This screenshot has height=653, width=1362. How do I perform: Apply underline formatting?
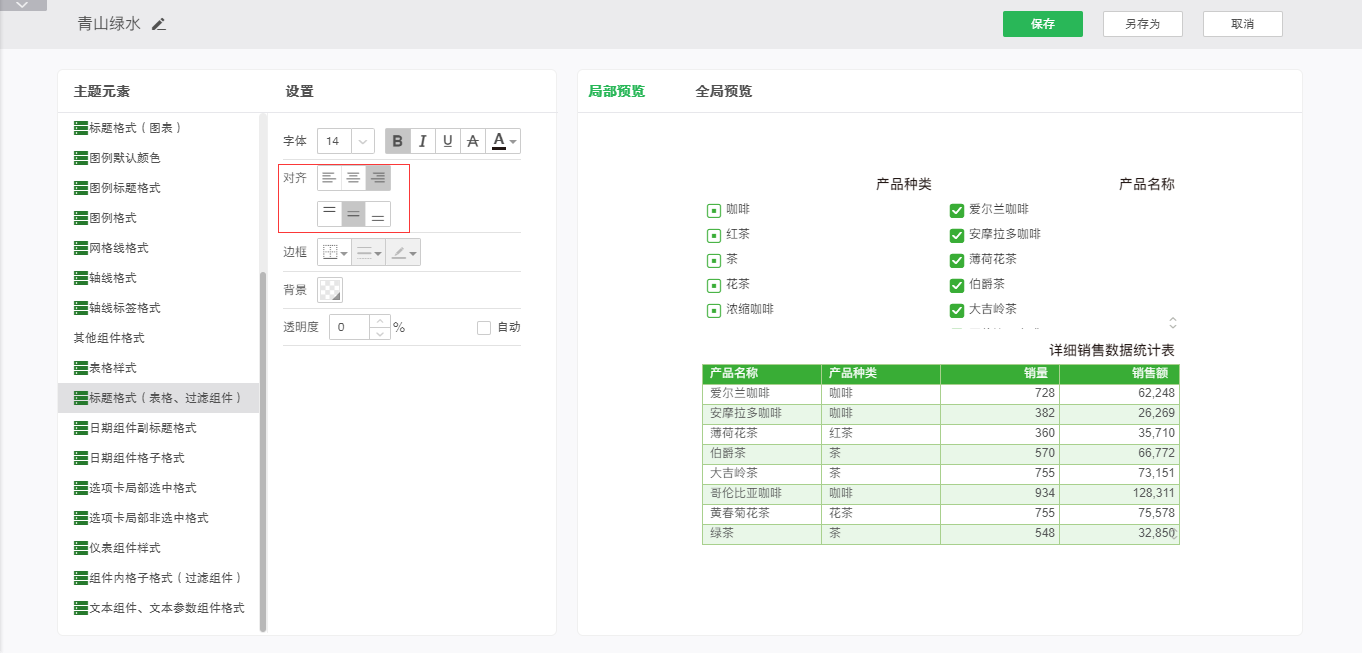[x=448, y=141]
